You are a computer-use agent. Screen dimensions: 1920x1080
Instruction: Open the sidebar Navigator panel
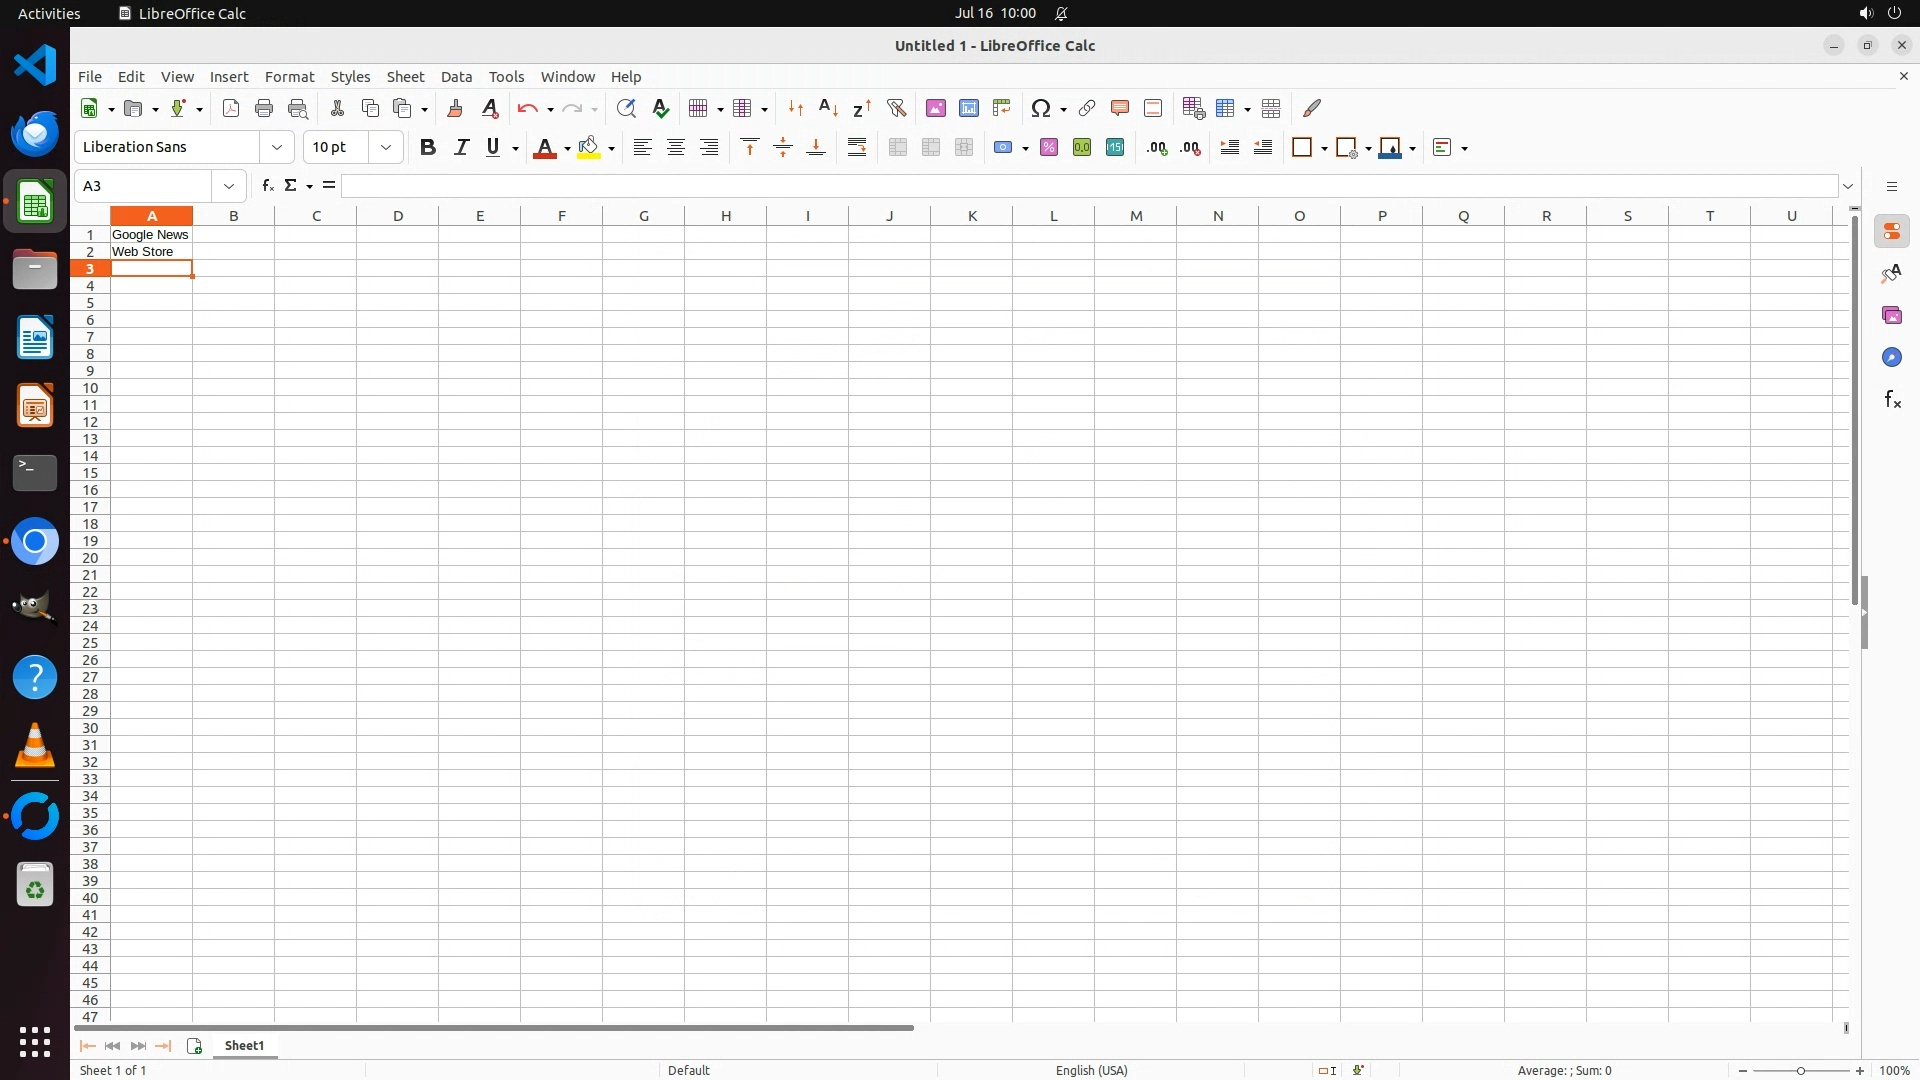click(x=1891, y=358)
